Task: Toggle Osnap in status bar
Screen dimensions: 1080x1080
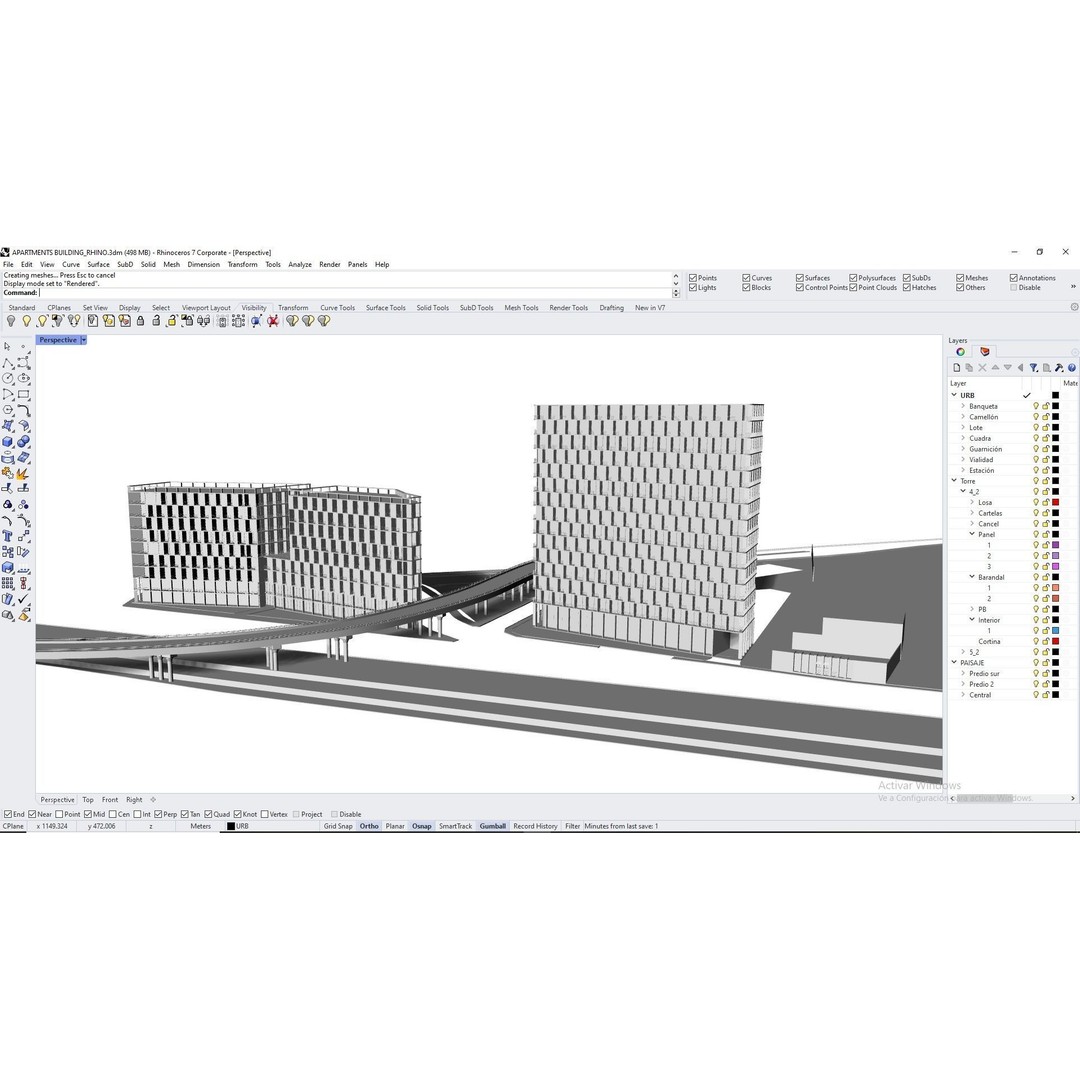Action: (422, 826)
